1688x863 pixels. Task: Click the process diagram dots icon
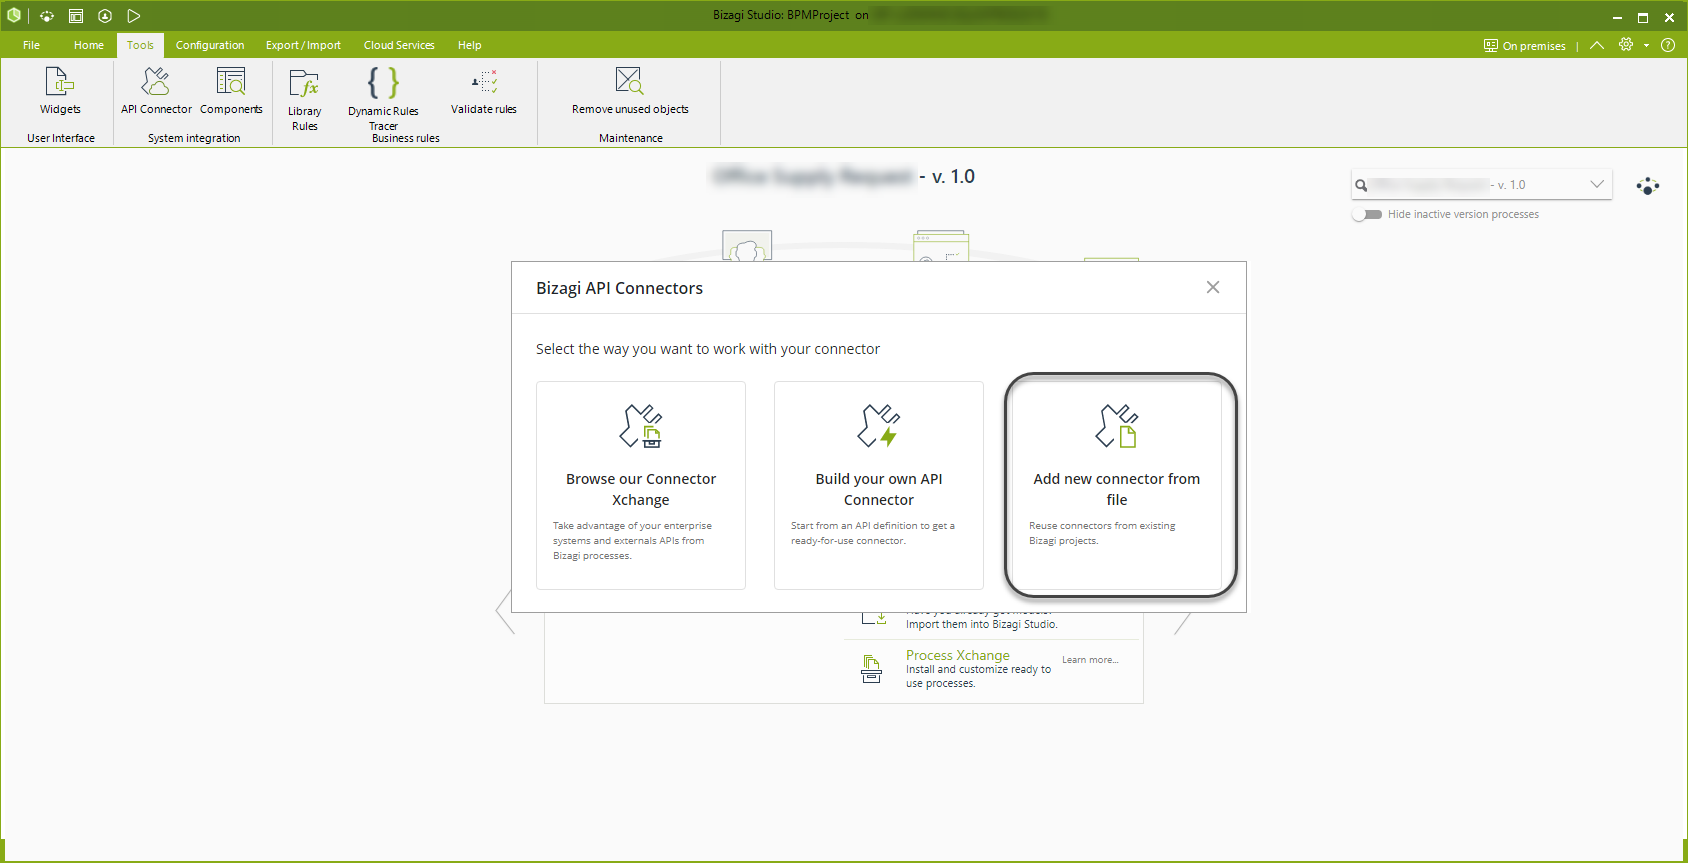pos(1648,186)
